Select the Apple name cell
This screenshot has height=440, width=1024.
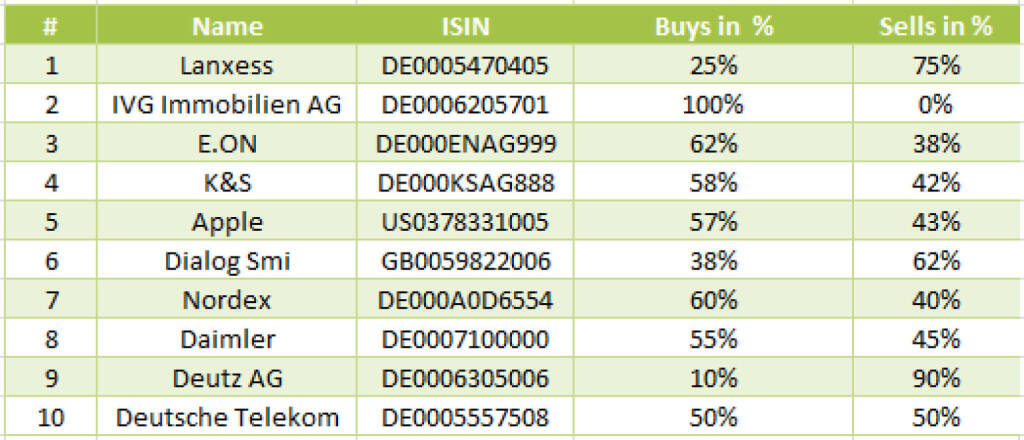tap(227, 222)
